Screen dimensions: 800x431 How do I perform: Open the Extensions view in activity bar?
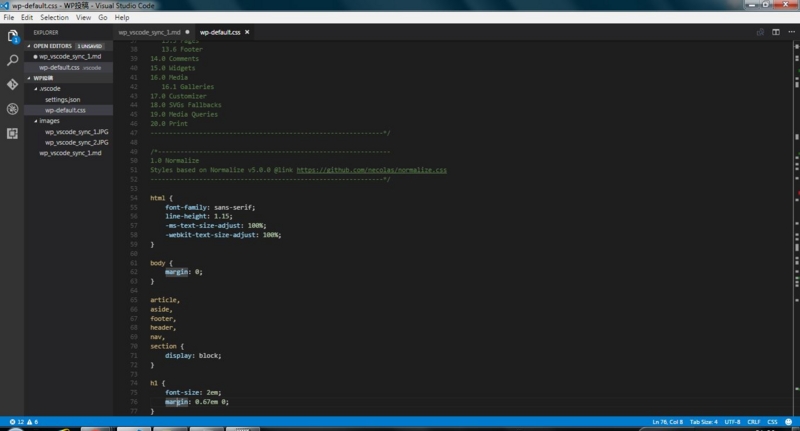(x=12, y=133)
